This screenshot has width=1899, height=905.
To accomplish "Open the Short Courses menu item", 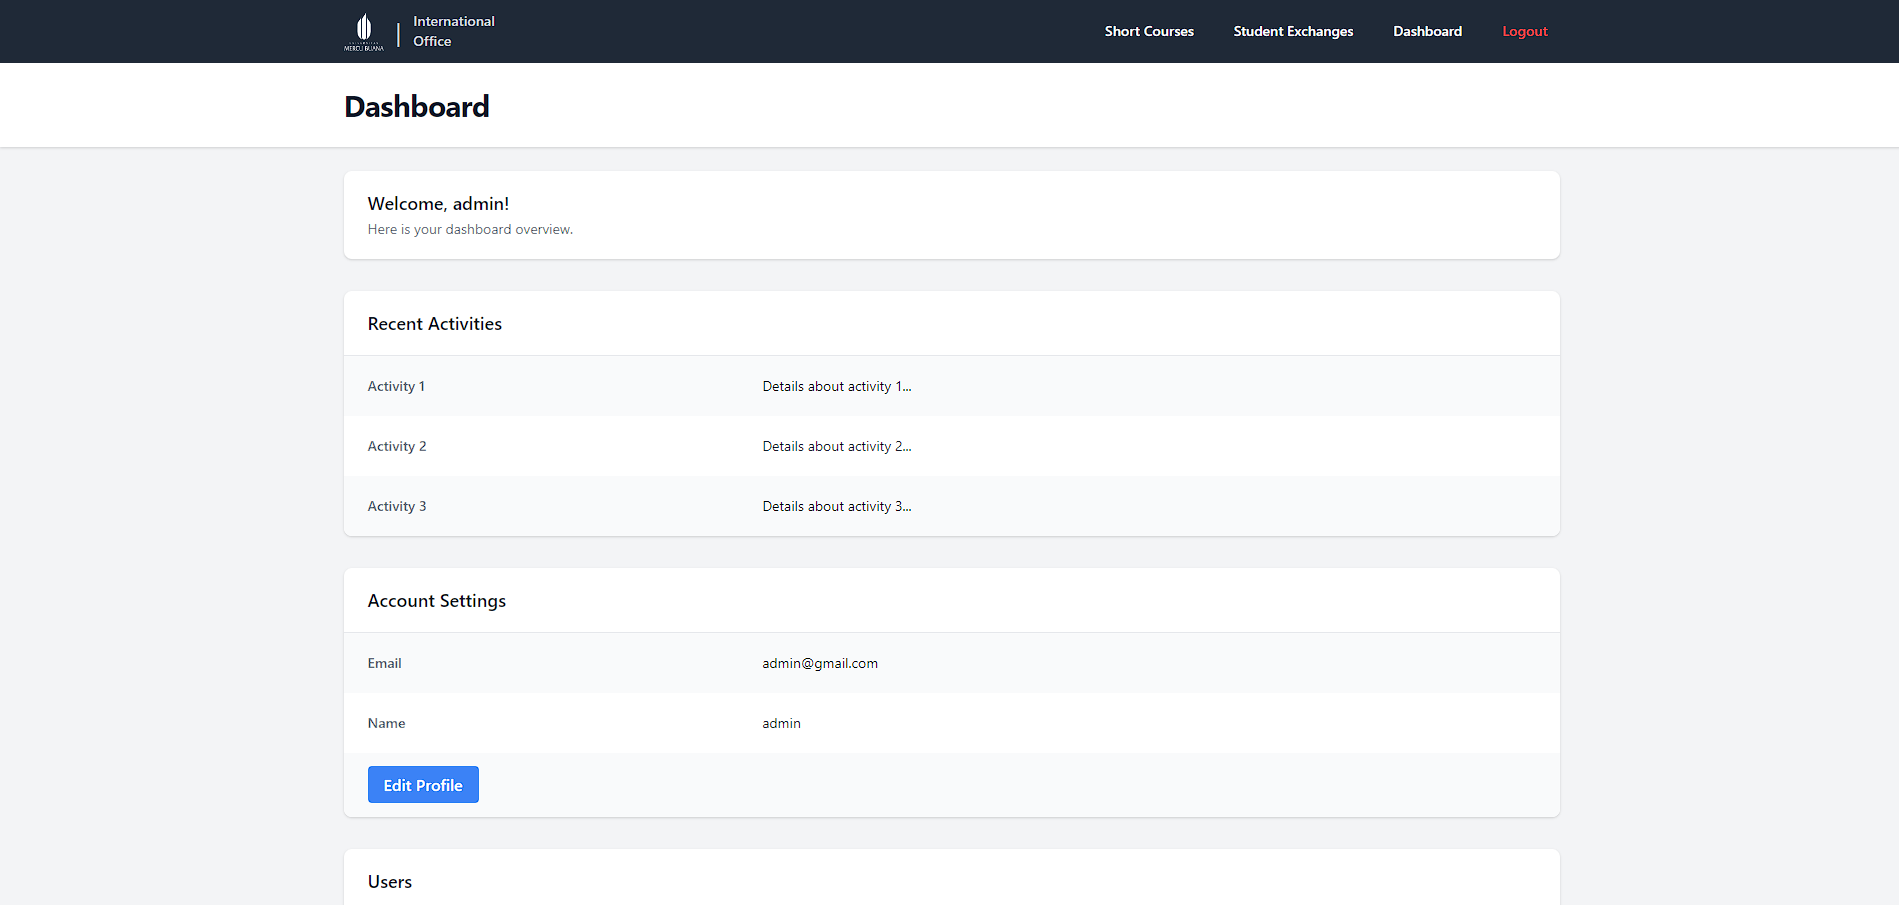I will coord(1148,31).
